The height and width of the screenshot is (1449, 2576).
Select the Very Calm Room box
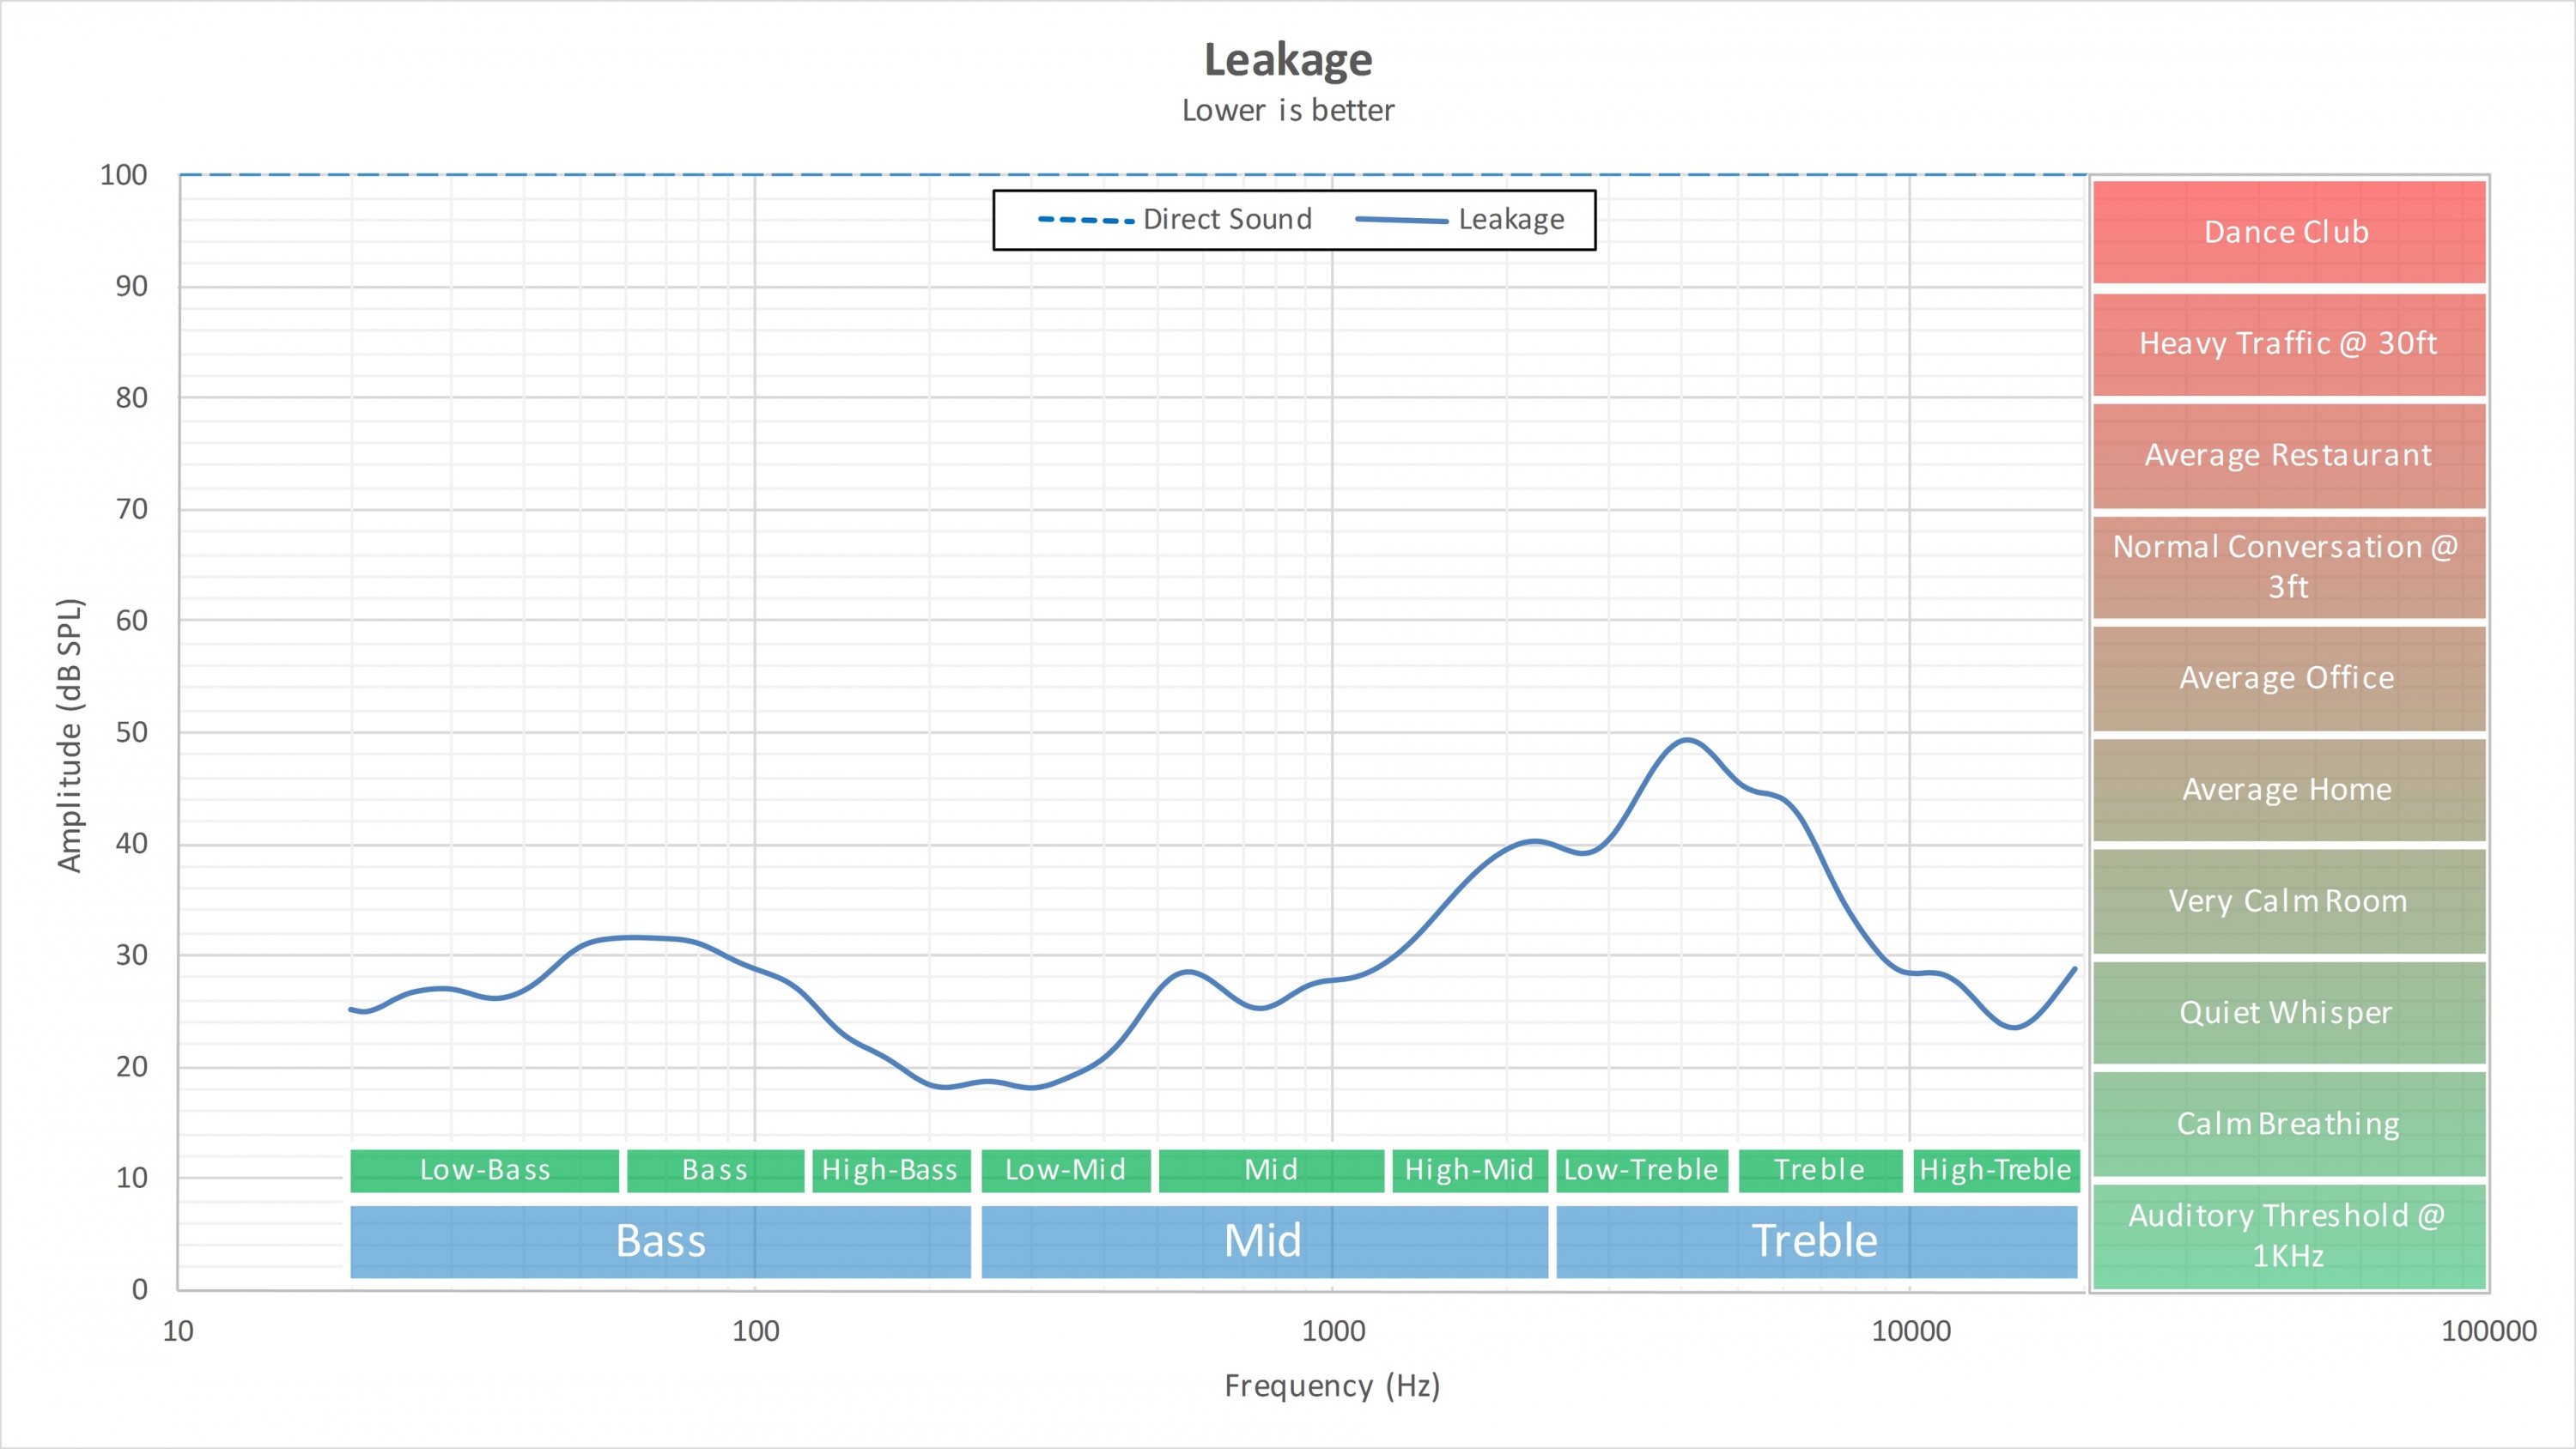(x=2288, y=901)
